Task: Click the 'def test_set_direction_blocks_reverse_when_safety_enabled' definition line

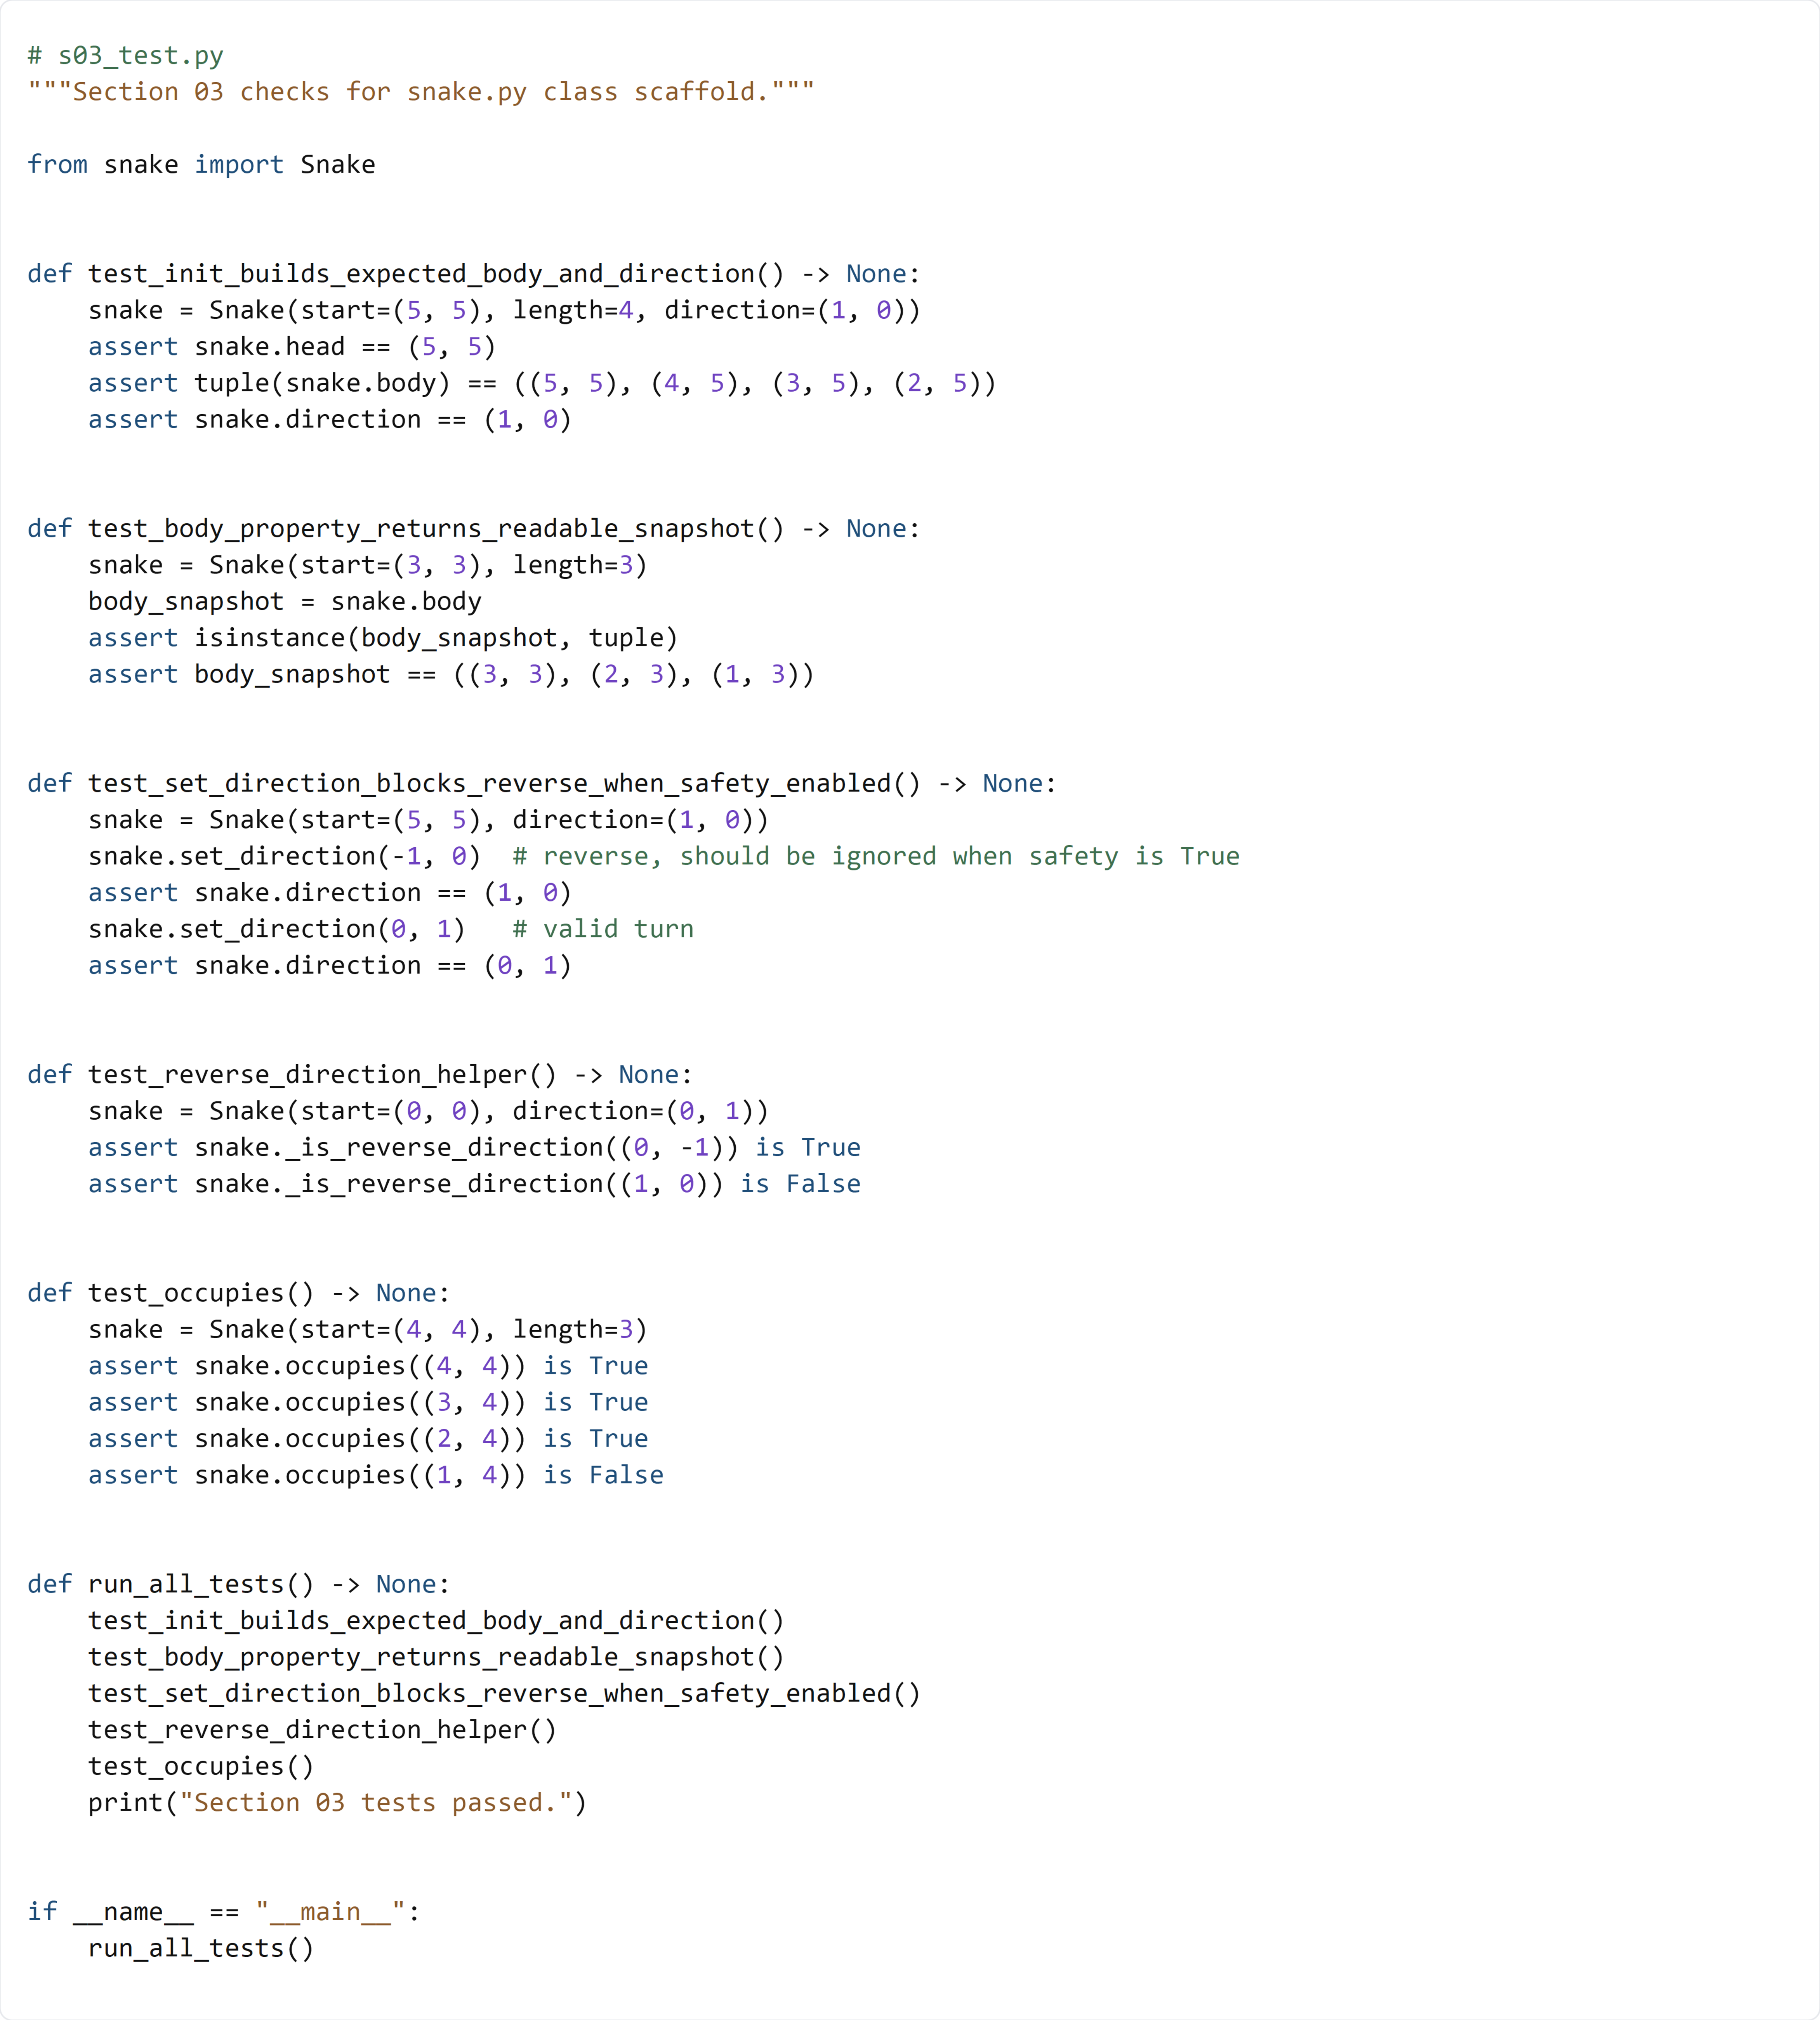Action: [542, 783]
